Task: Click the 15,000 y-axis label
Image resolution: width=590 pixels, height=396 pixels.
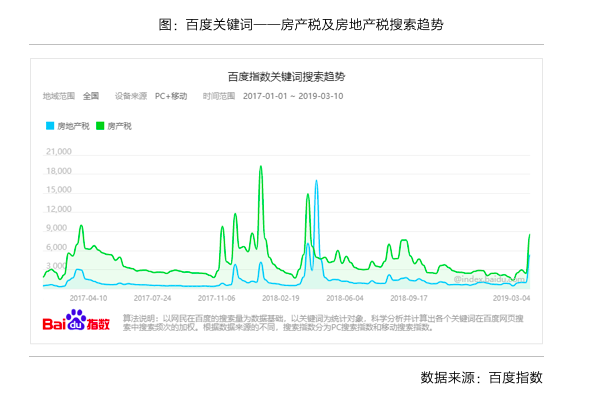Action: 59,190
